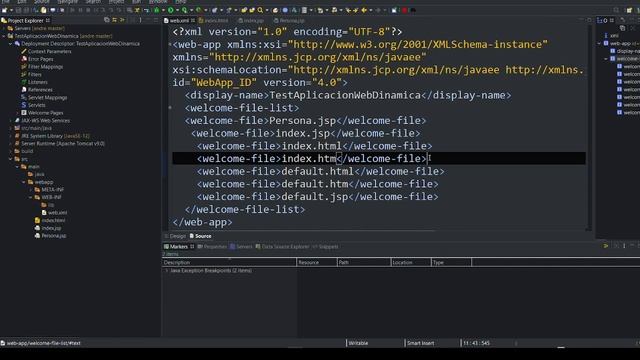Collapse the WEB-INF folder
Image resolution: width=640 pixels, height=360 pixels.
tap(31, 197)
